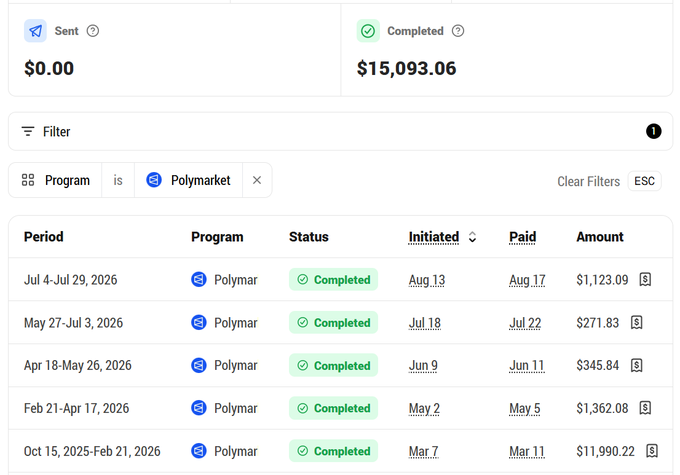Viewport: 680px width, 475px height.
Task: Sort by the Initiated column
Action: coord(434,237)
